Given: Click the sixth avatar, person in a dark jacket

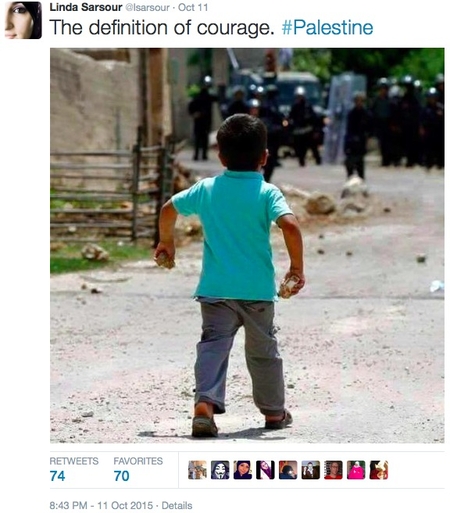Looking at the screenshot, I should point(311,470).
